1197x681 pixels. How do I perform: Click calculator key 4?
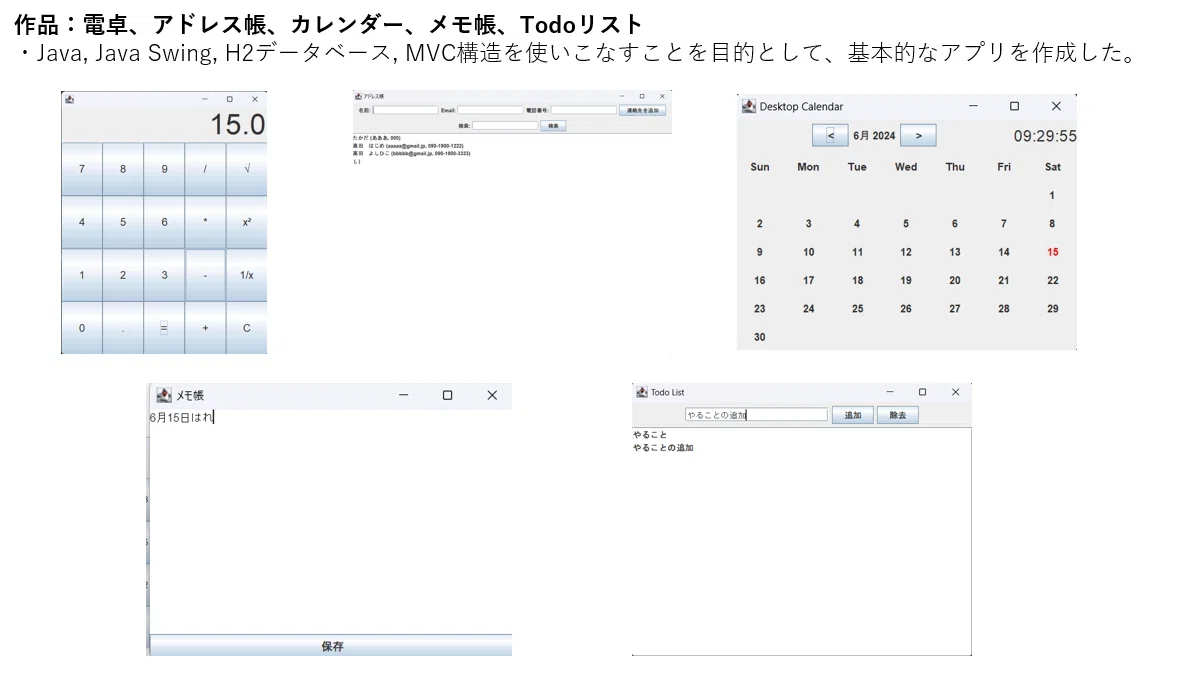click(x=82, y=222)
